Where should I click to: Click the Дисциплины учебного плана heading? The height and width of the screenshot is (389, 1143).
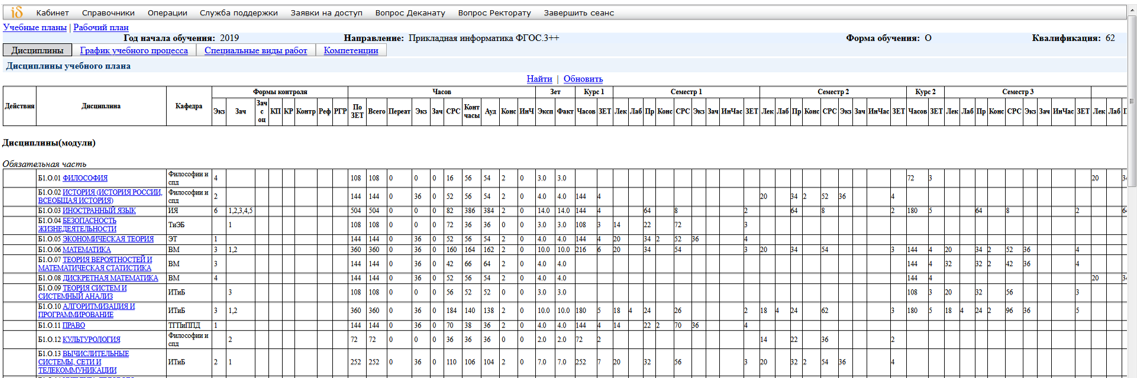(x=68, y=66)
